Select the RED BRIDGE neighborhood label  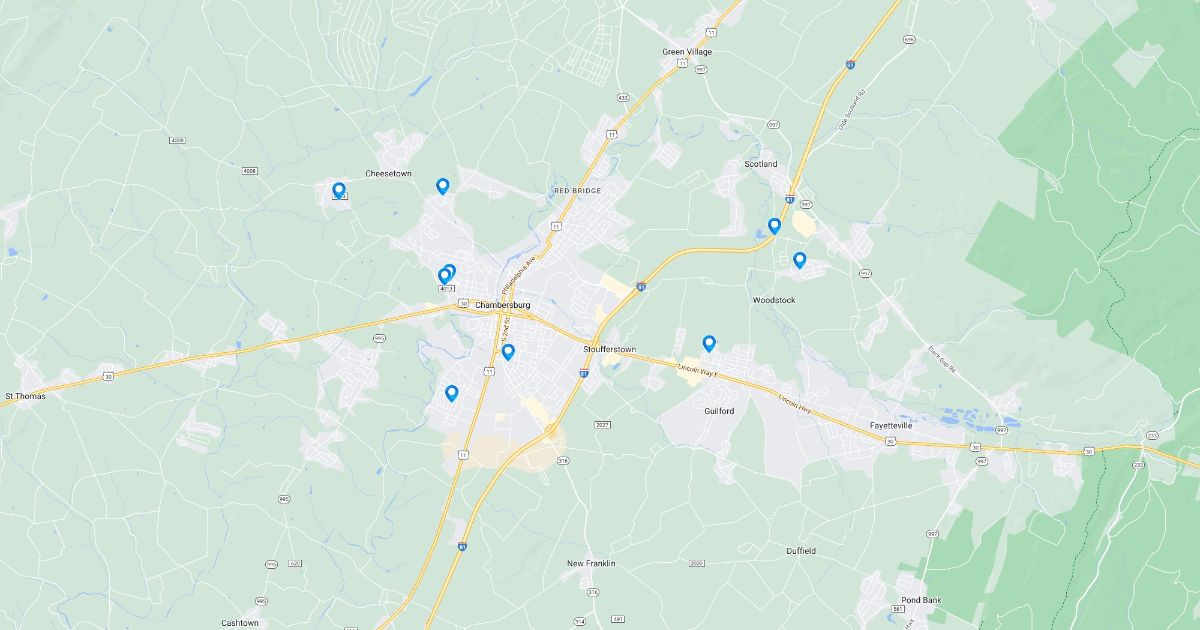(x=577, y=190)
